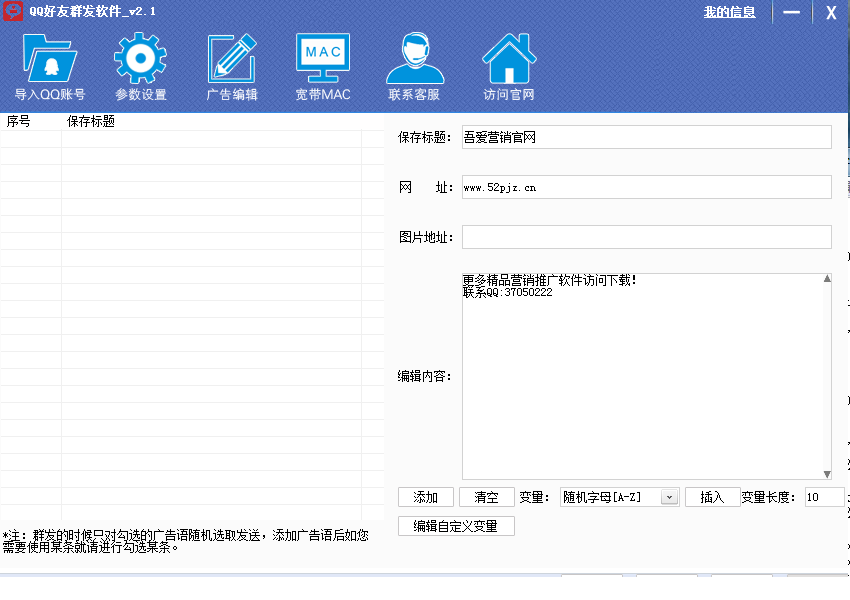The image size is (850, 600).
Task: Click scroll down arrow of content area
Action: point(827,474)
